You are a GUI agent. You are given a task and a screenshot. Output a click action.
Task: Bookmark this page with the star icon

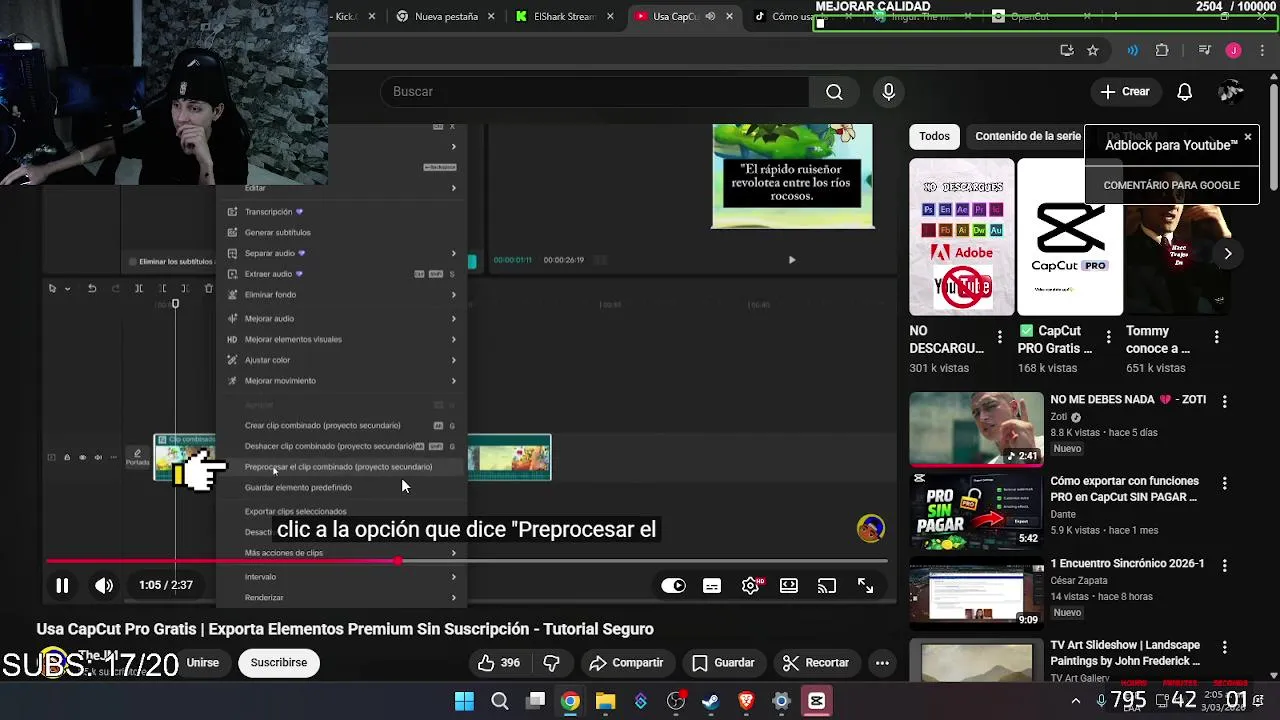click(1093, 50)
